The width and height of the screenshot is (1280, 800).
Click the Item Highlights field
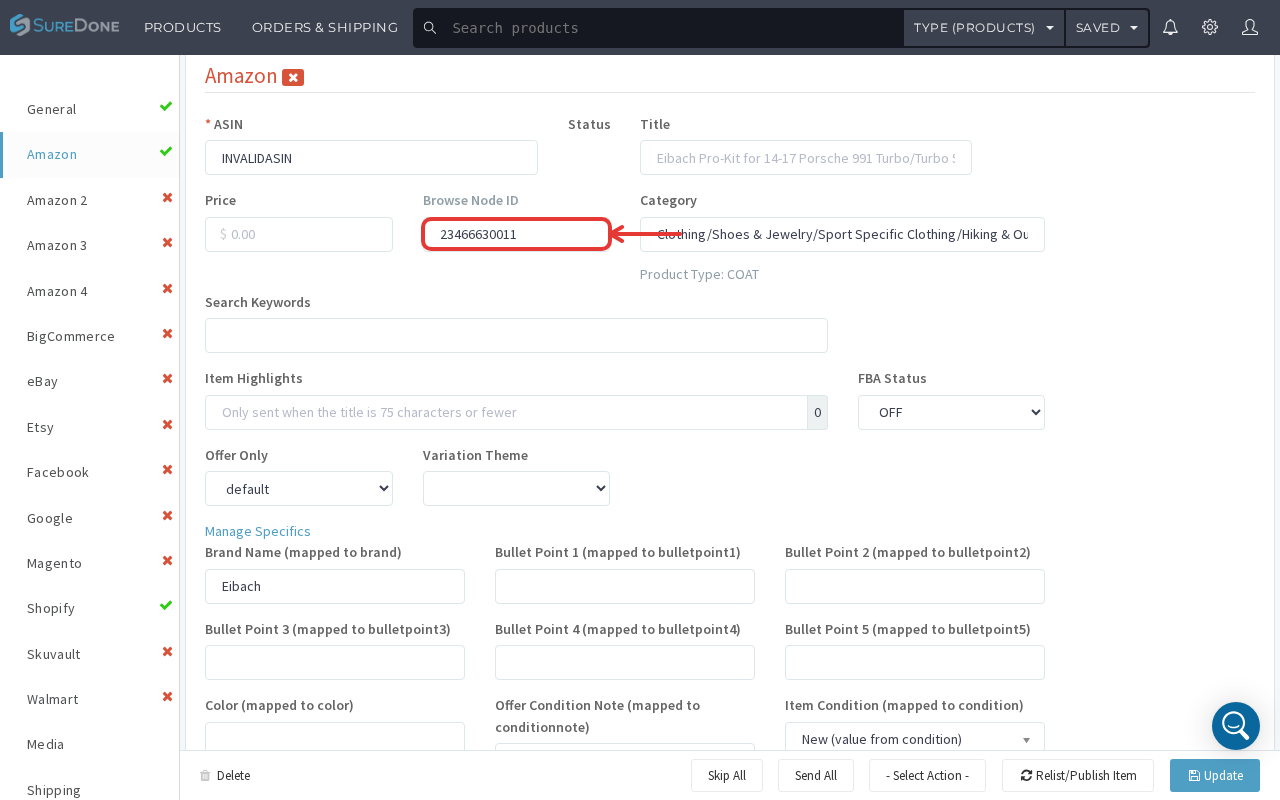tap(506, 412)
